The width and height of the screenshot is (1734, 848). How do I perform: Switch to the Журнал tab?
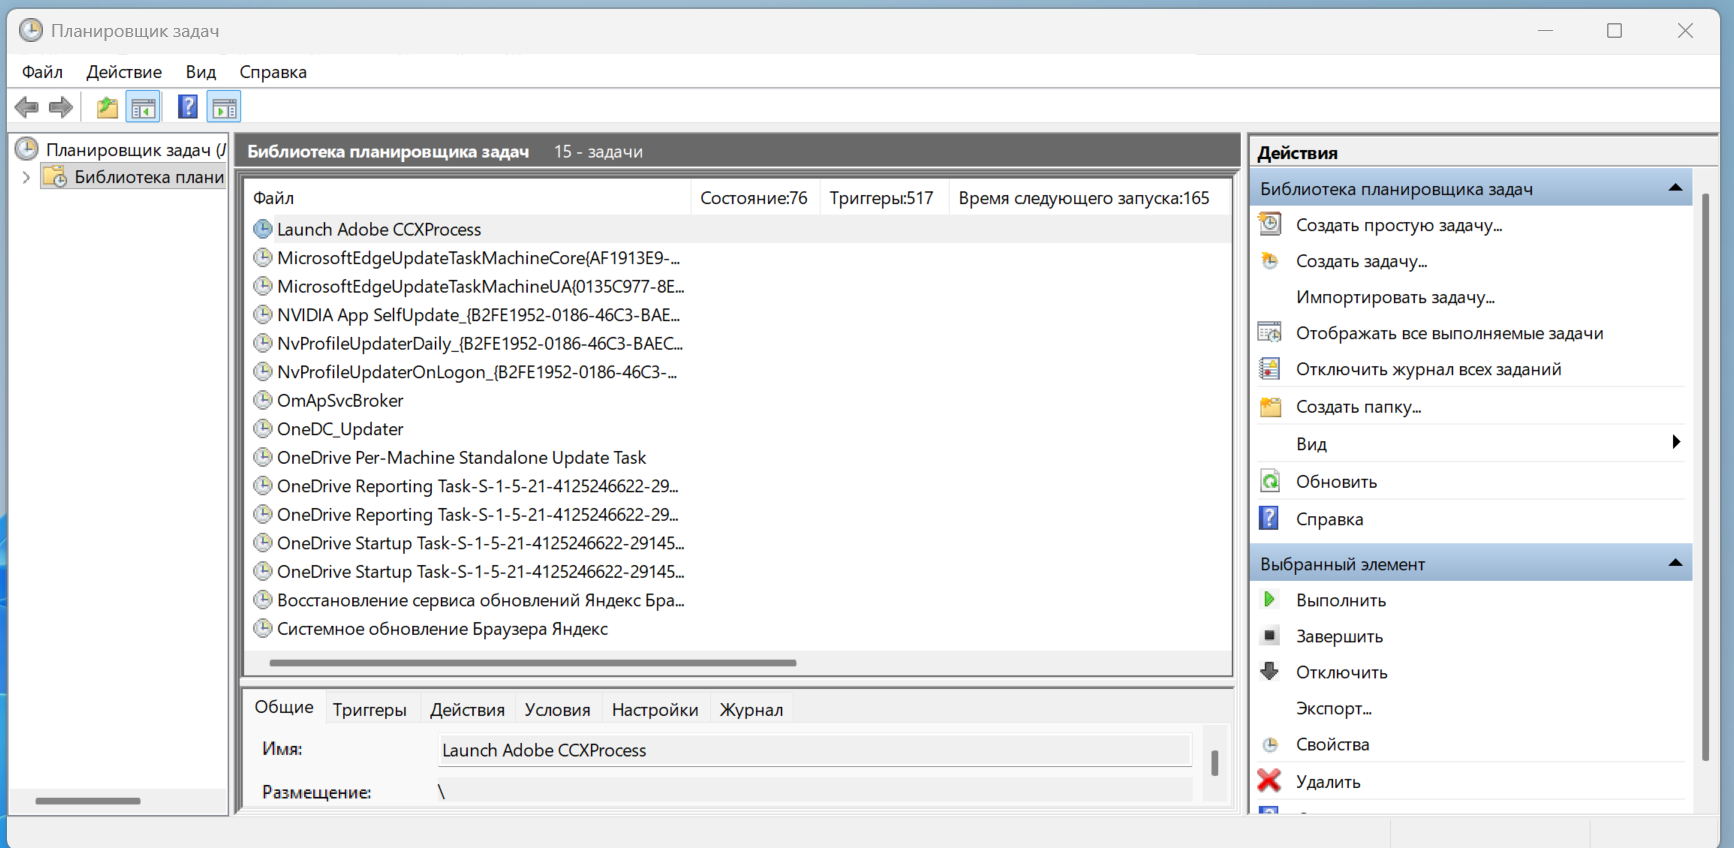pyautogui.click(x=751, y=710)
